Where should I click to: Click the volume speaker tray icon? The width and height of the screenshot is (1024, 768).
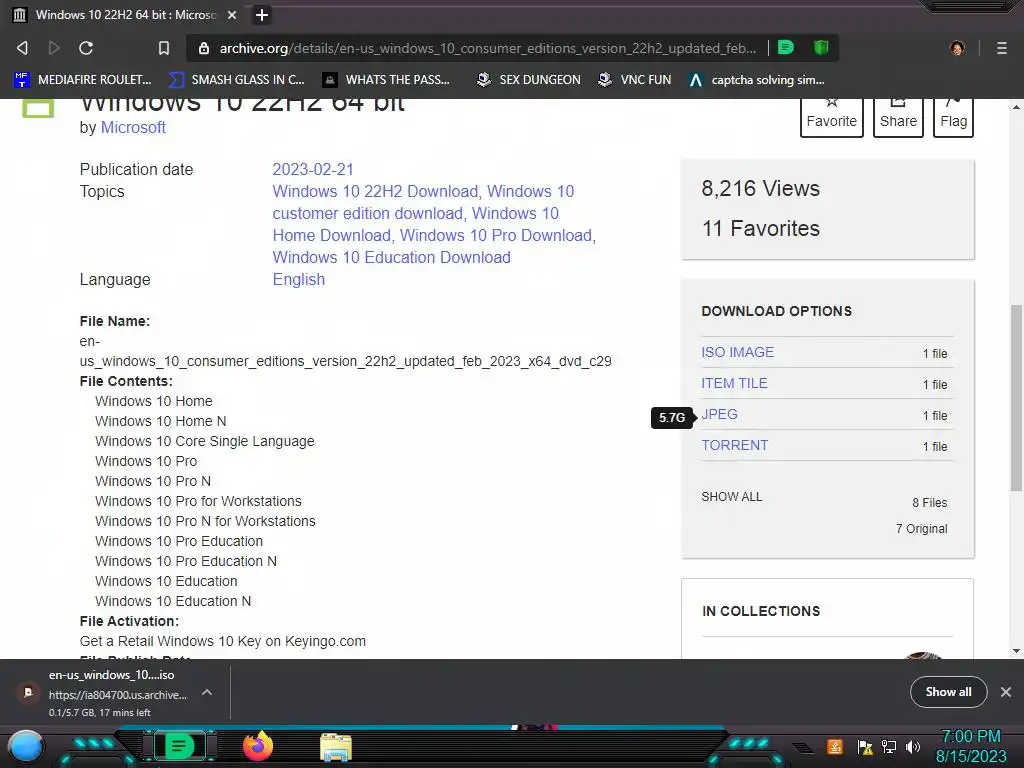coord(913,746)
